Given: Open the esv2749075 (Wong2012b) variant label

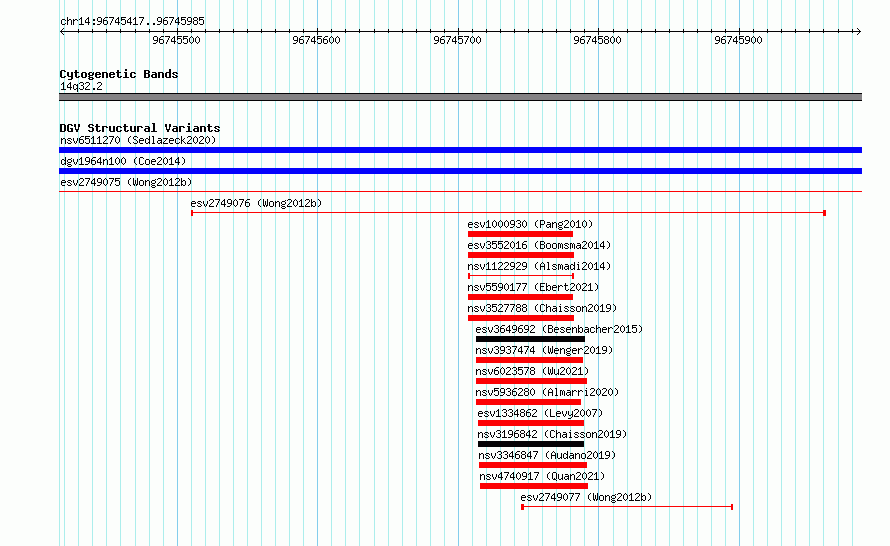Looking at the screenshot, I should point(126,182).
